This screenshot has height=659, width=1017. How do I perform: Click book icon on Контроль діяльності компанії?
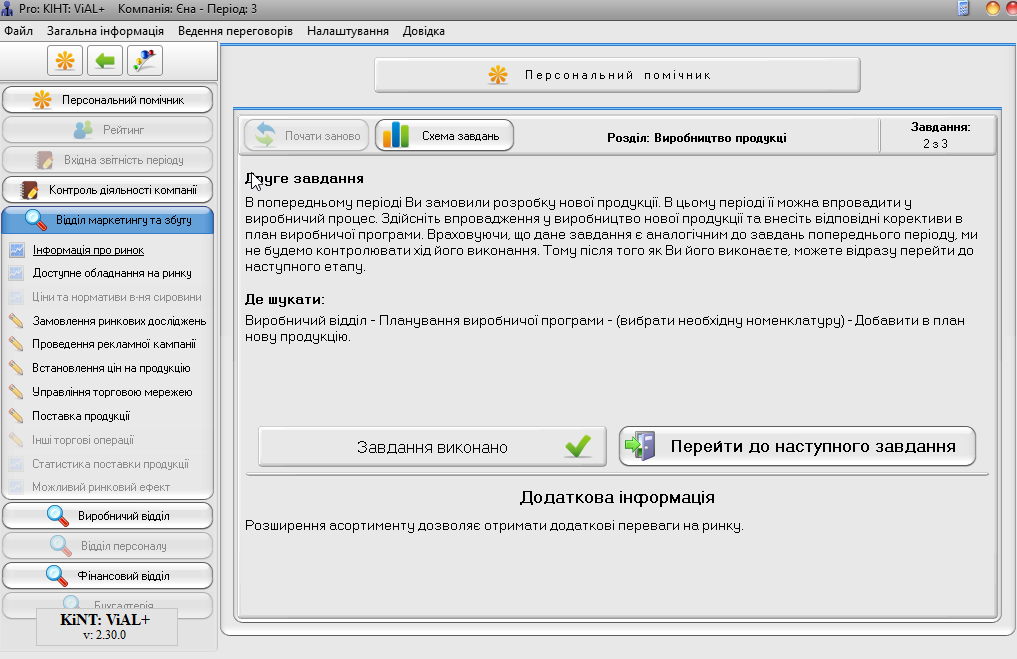pyautogui.click(x=29, y=190)
